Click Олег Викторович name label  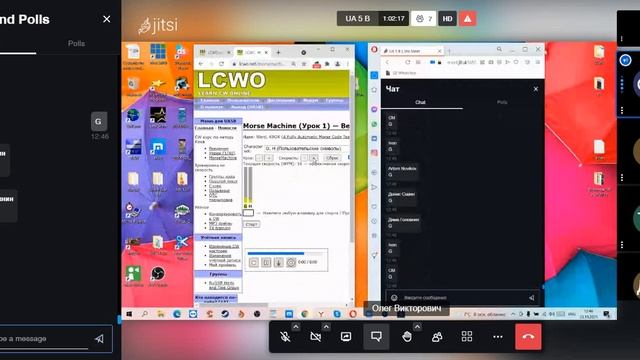click(407, 308)
